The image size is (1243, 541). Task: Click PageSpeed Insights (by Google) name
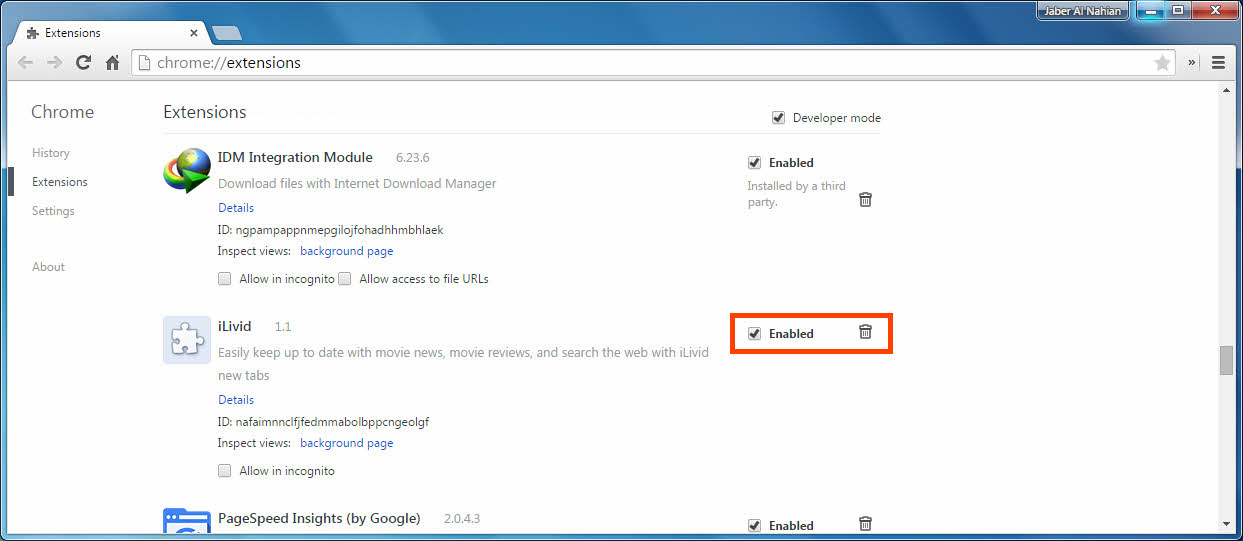pyautogui.click(x=319, y=518)
